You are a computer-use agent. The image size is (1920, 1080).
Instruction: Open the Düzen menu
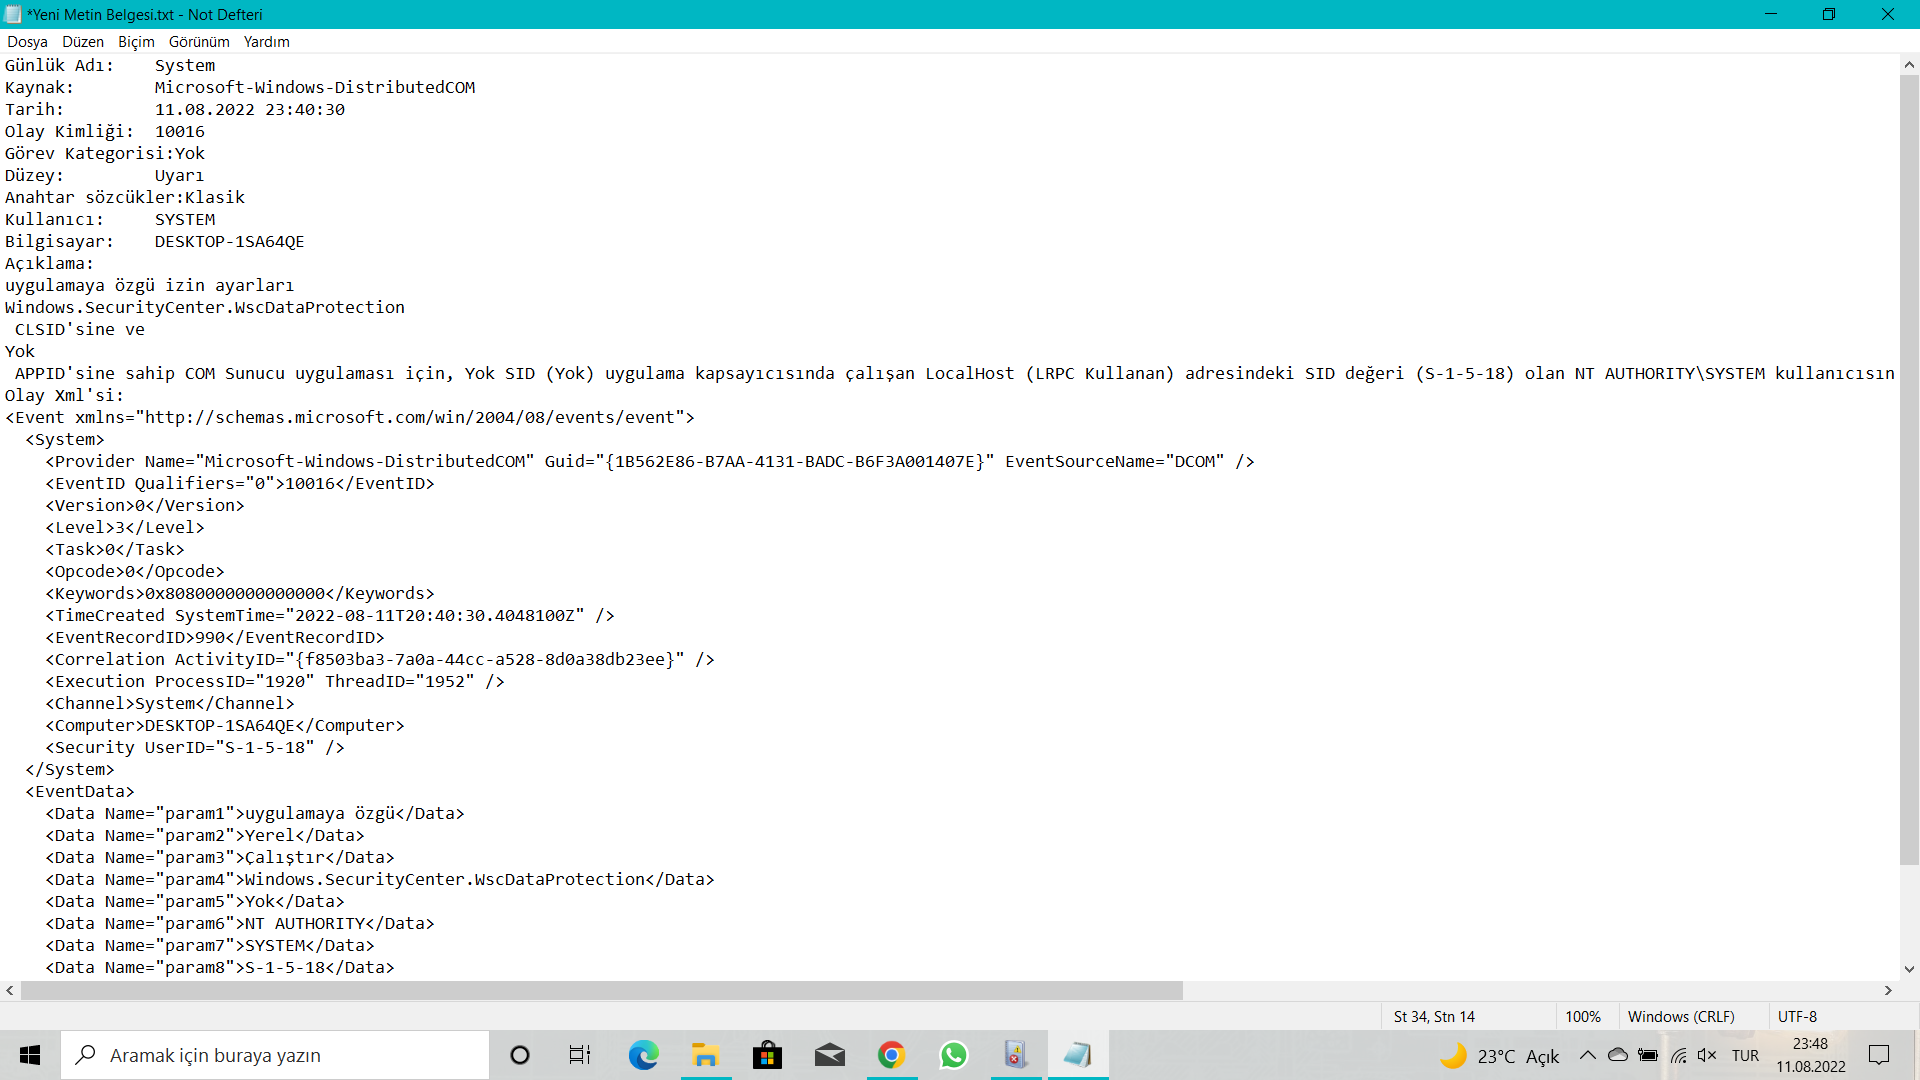[x=83, y=42]
